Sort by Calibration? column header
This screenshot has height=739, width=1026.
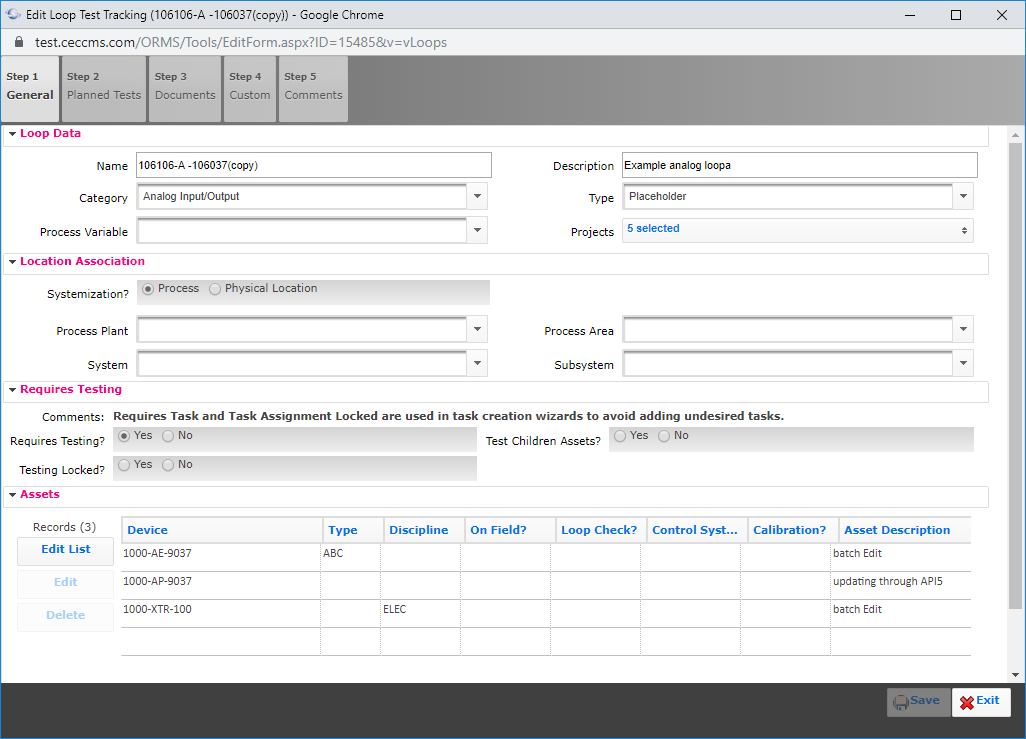click(793, 530)
